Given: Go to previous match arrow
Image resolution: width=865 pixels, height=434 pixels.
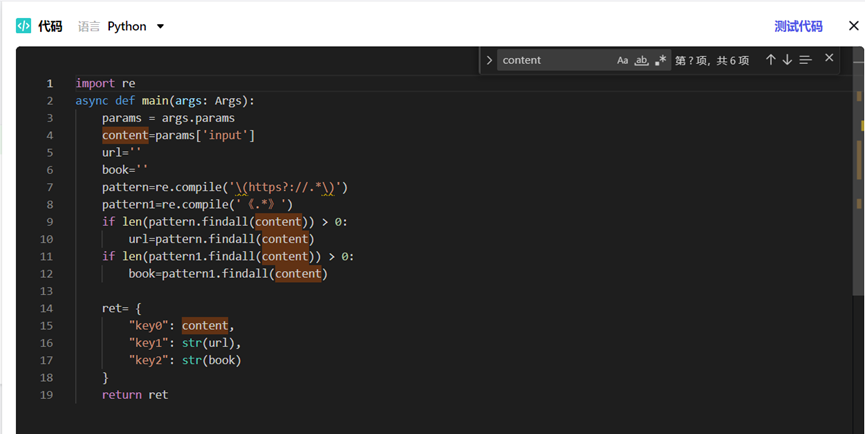Looking at the screenshot, I should 771,60.
